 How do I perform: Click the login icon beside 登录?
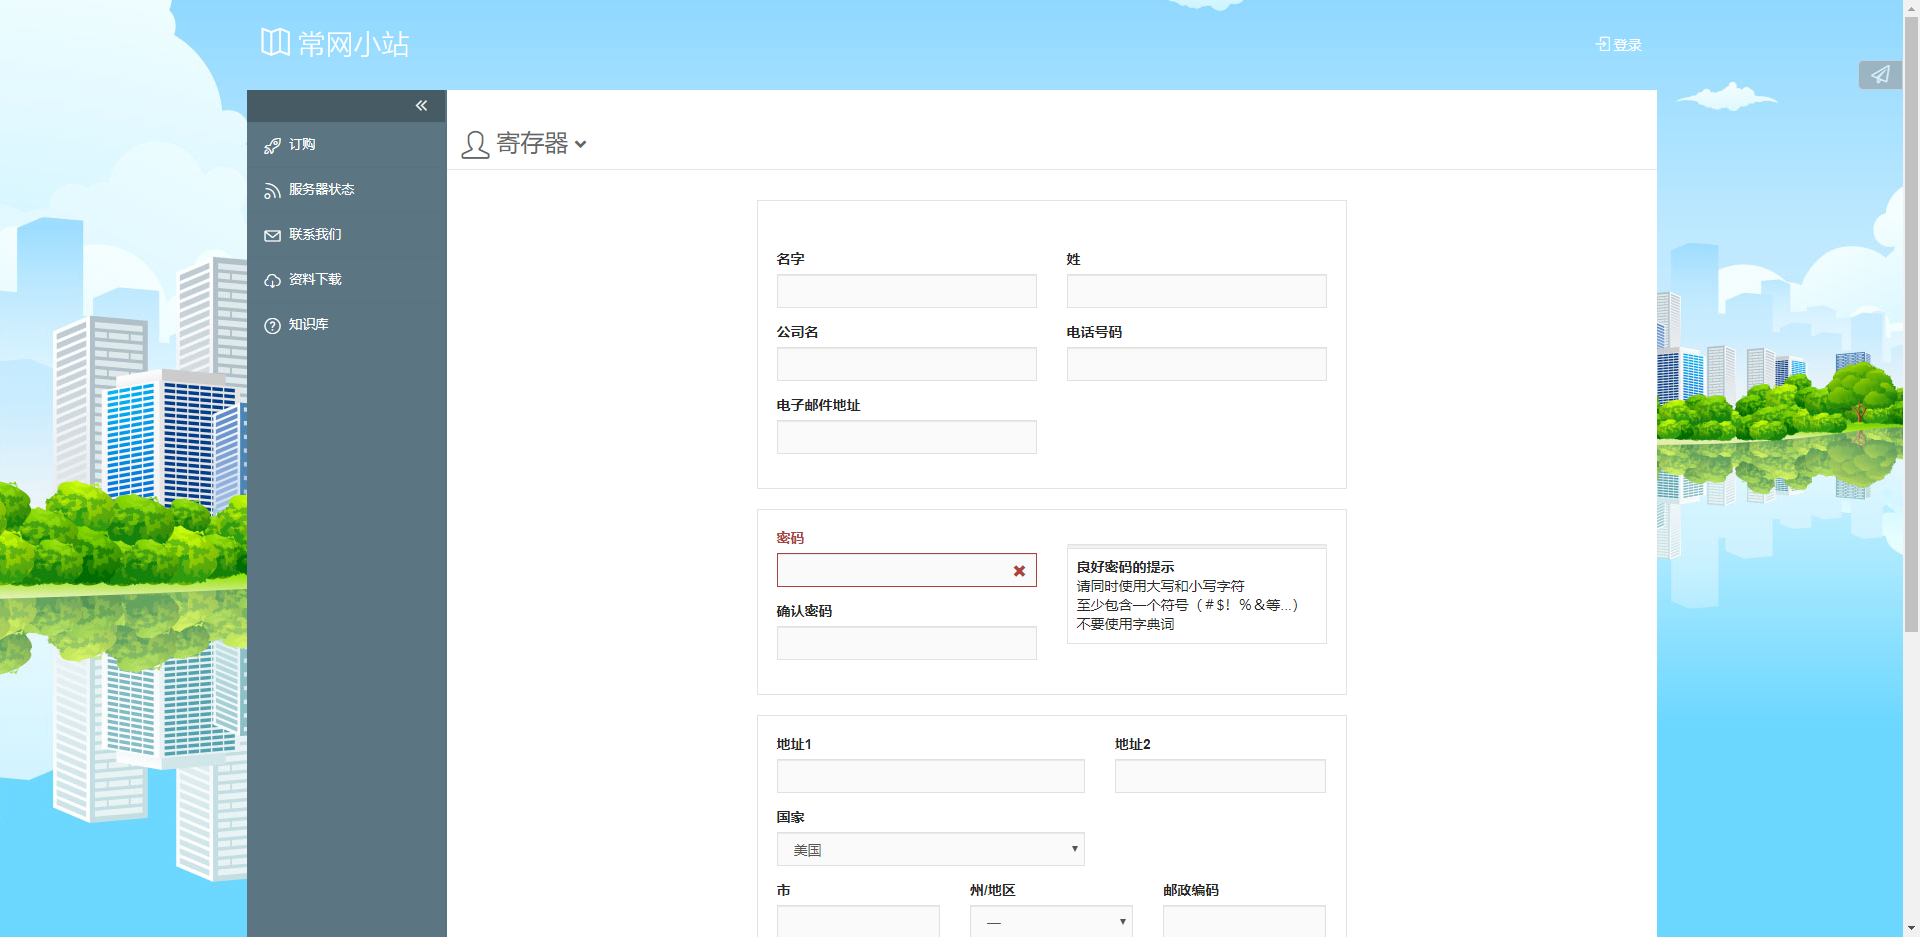pyautogui.click(x=1601, y=44)
